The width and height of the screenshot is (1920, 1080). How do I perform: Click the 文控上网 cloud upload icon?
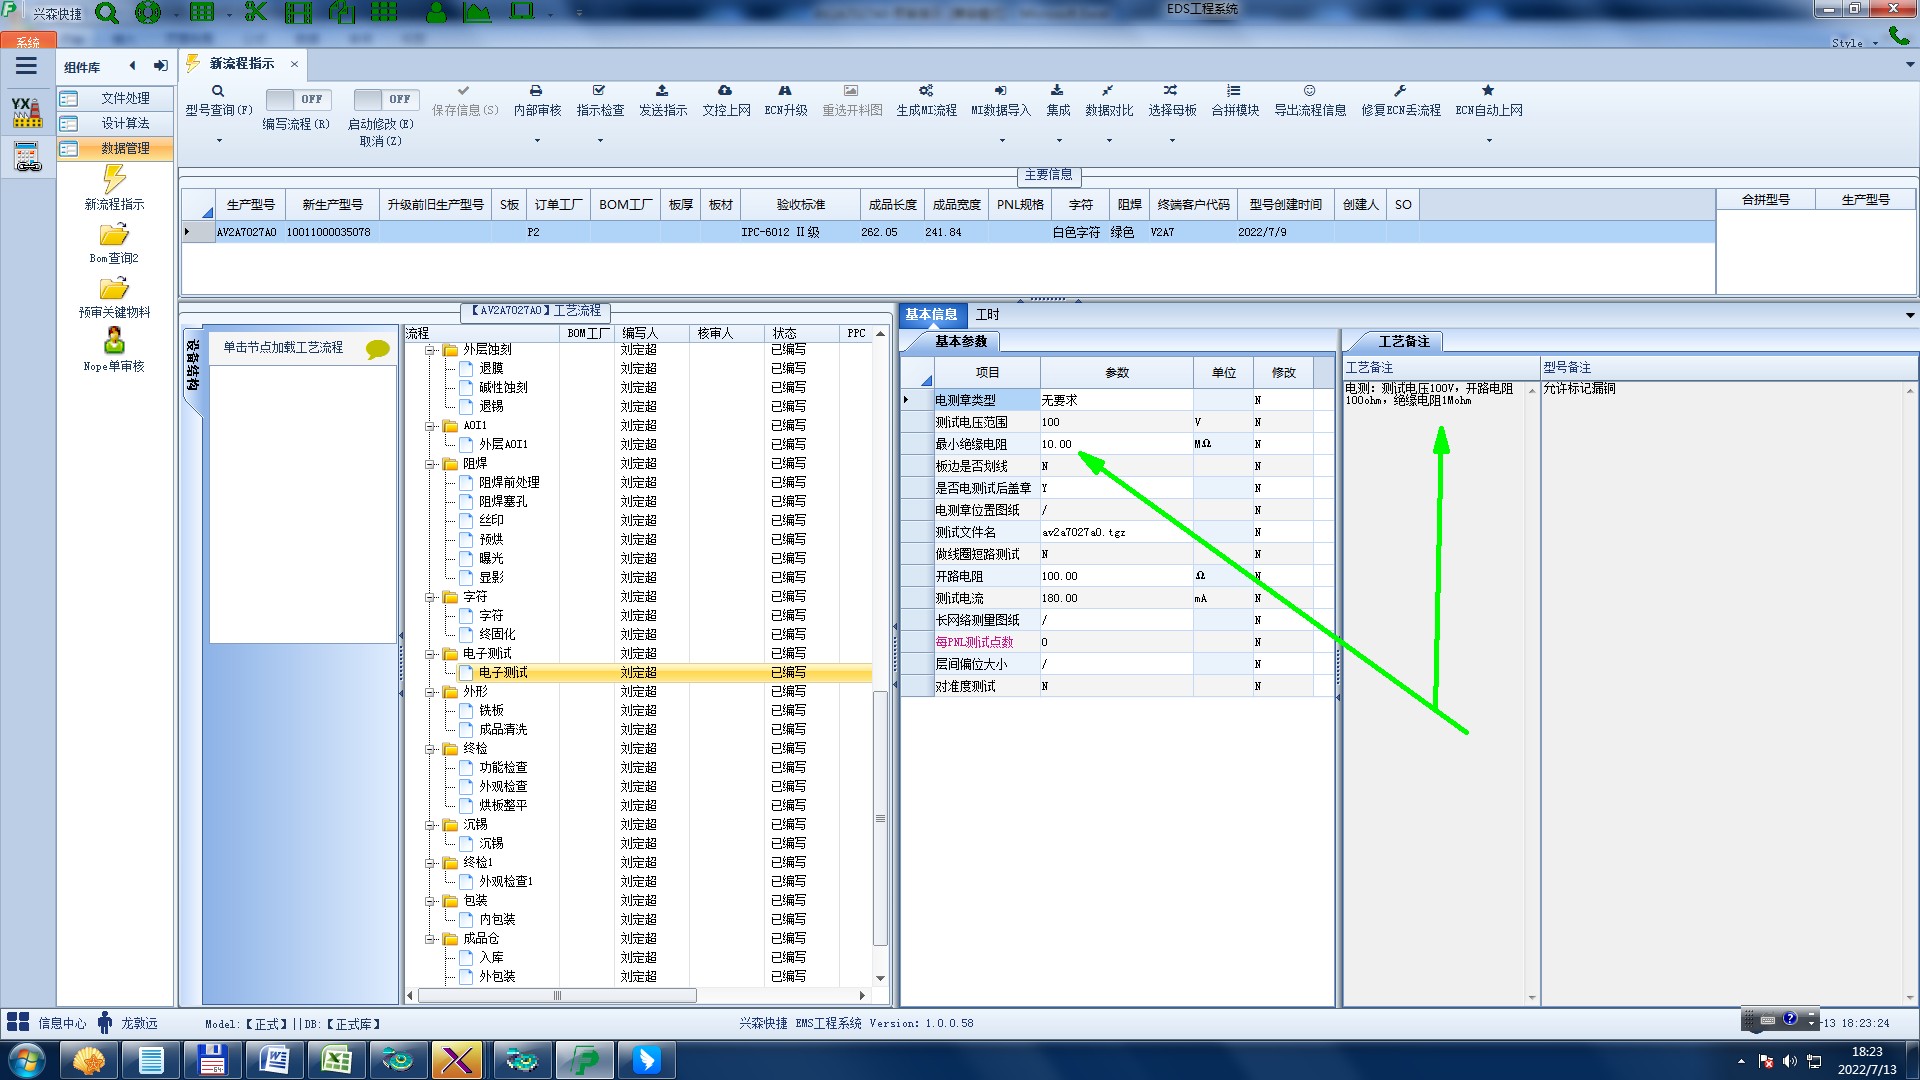[x=725, y=91]
